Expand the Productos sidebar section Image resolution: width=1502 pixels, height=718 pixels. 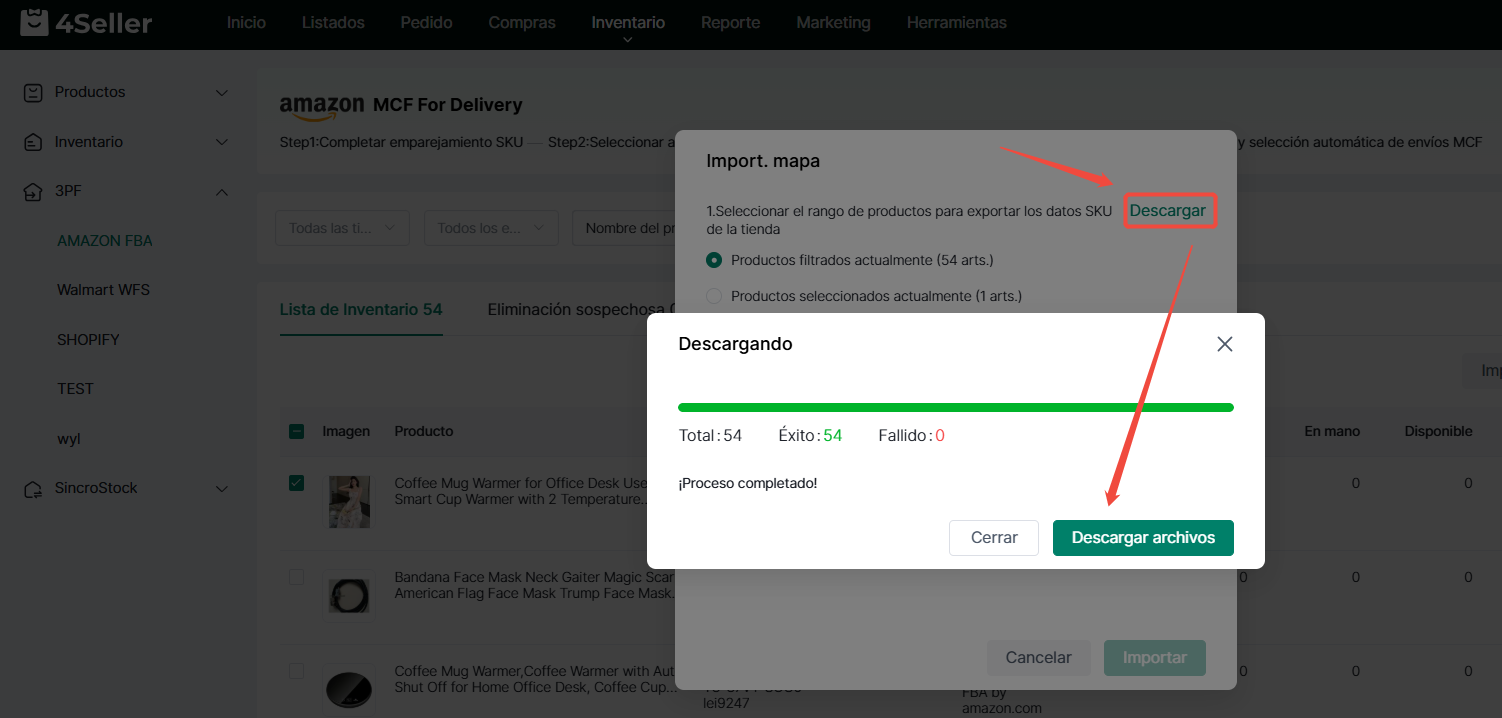pyautogui.click(x=222, y=92)
